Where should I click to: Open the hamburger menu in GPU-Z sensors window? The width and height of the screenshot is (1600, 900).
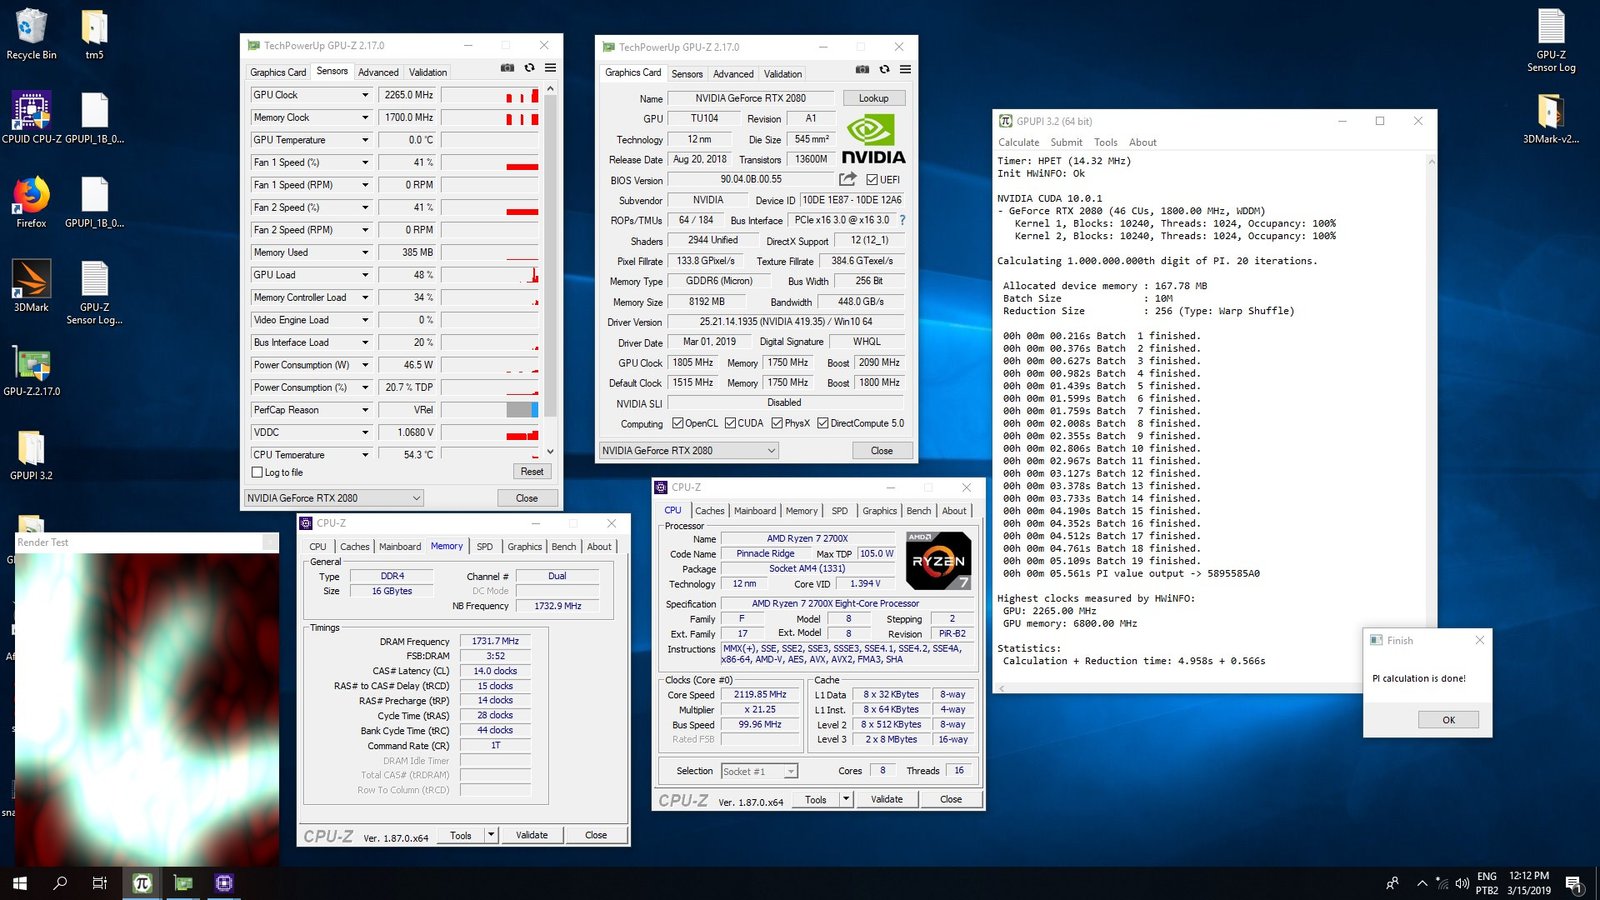pos(550,68)
